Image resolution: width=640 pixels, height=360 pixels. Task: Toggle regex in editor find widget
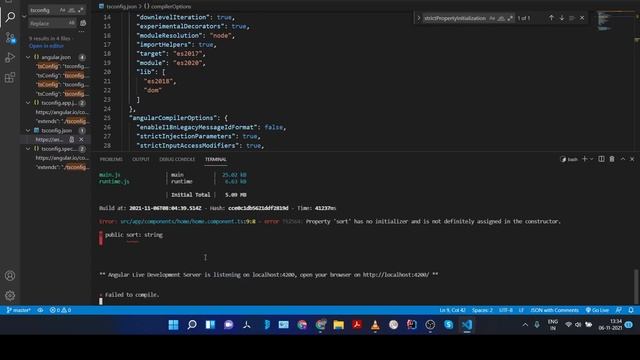tap(510, 18)
